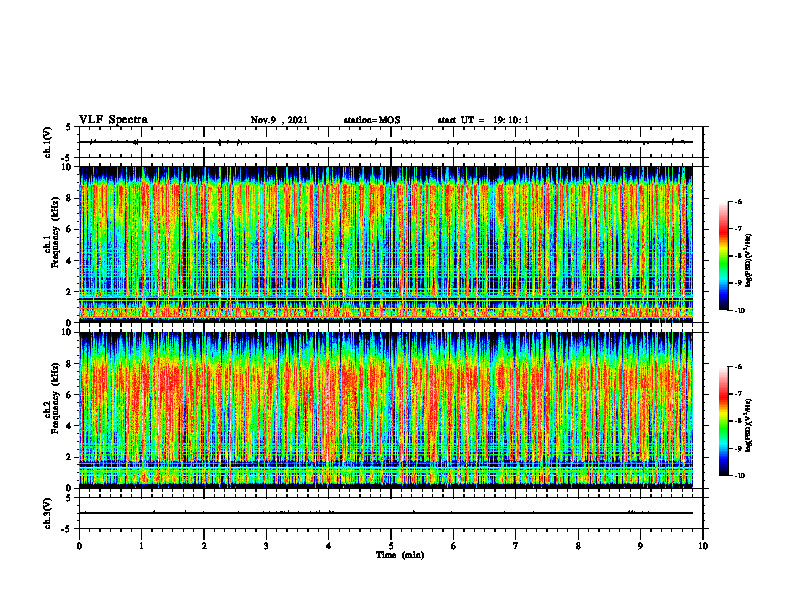Click the ch.2 spectrogram "4" kHz tick label
792x612 pixels.
pyautogui.click(x=71, y=426)
